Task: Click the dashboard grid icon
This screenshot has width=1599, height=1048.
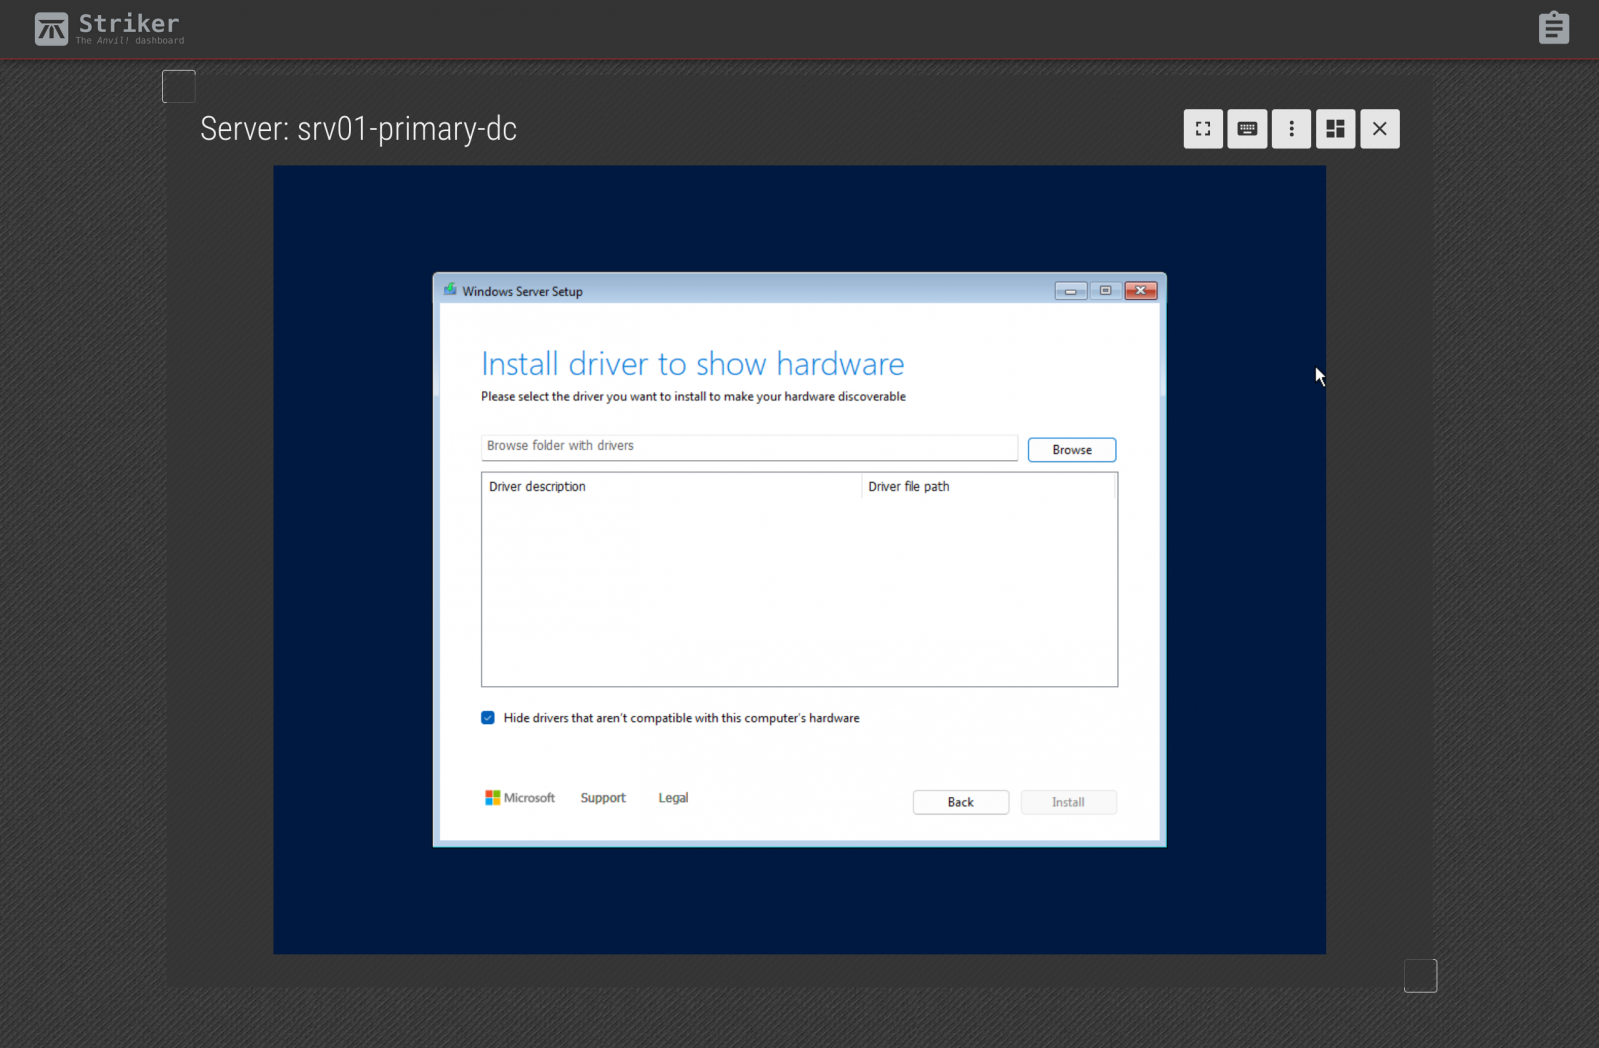Action: pos(1335,129)
